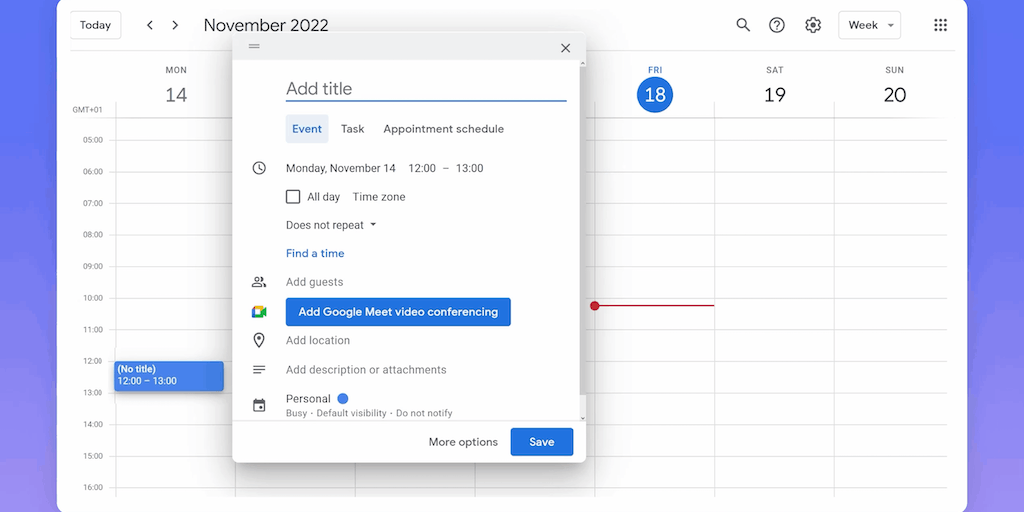Add Google Meet video conferencing
Image resolution: width=1024 pixels, height=512 pixels.
(398, 312)
